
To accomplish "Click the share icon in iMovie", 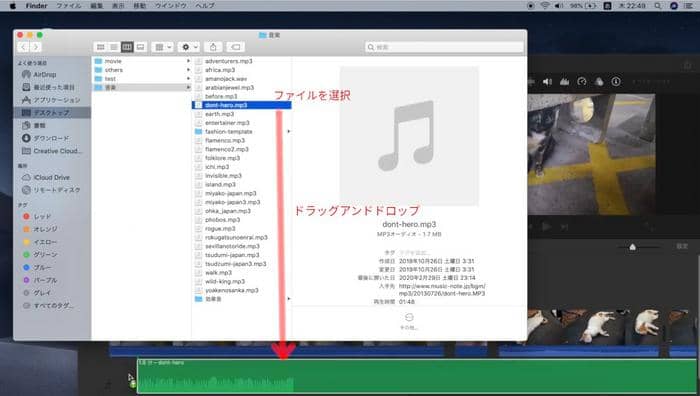I will (688, 66).
